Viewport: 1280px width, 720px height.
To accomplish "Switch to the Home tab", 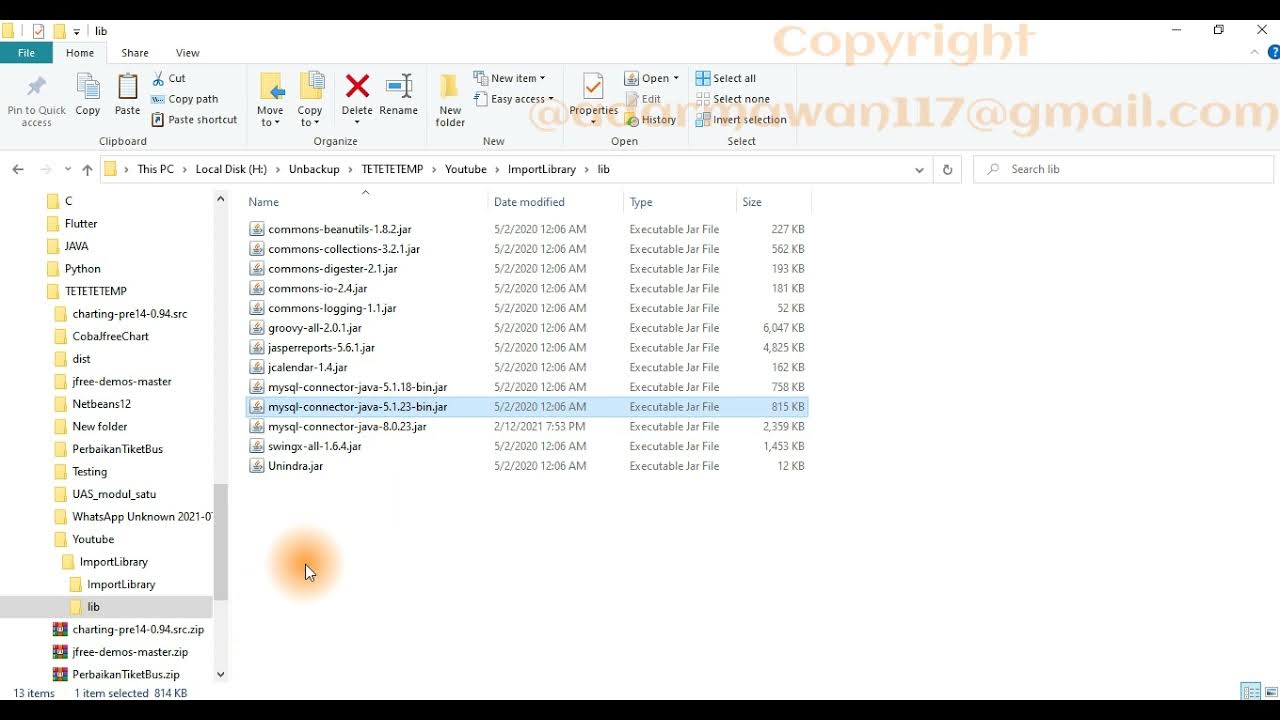I will pos(80,53).
